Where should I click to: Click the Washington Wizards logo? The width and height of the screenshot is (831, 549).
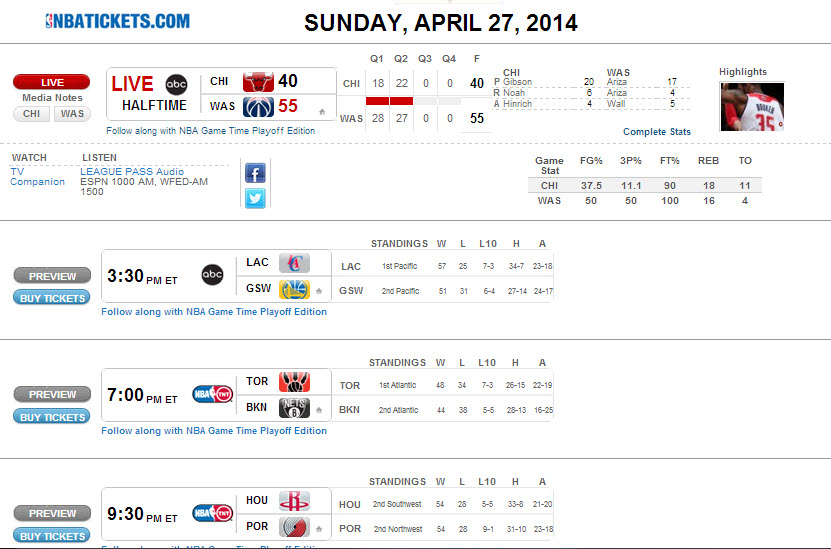click(x=258, y=105)
